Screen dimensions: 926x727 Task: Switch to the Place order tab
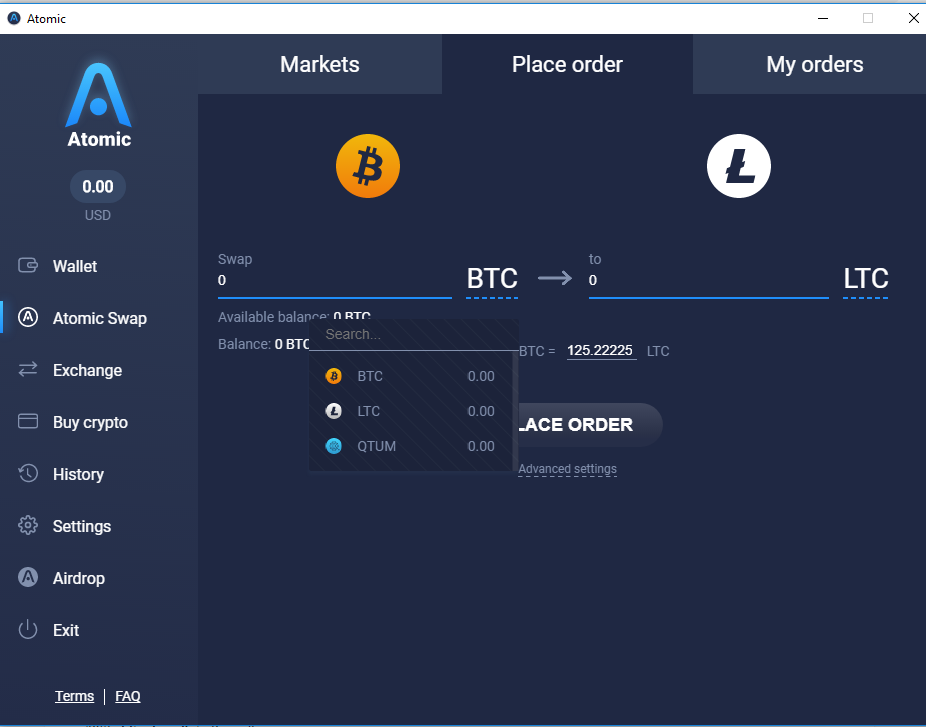click(x=567, y=64)
